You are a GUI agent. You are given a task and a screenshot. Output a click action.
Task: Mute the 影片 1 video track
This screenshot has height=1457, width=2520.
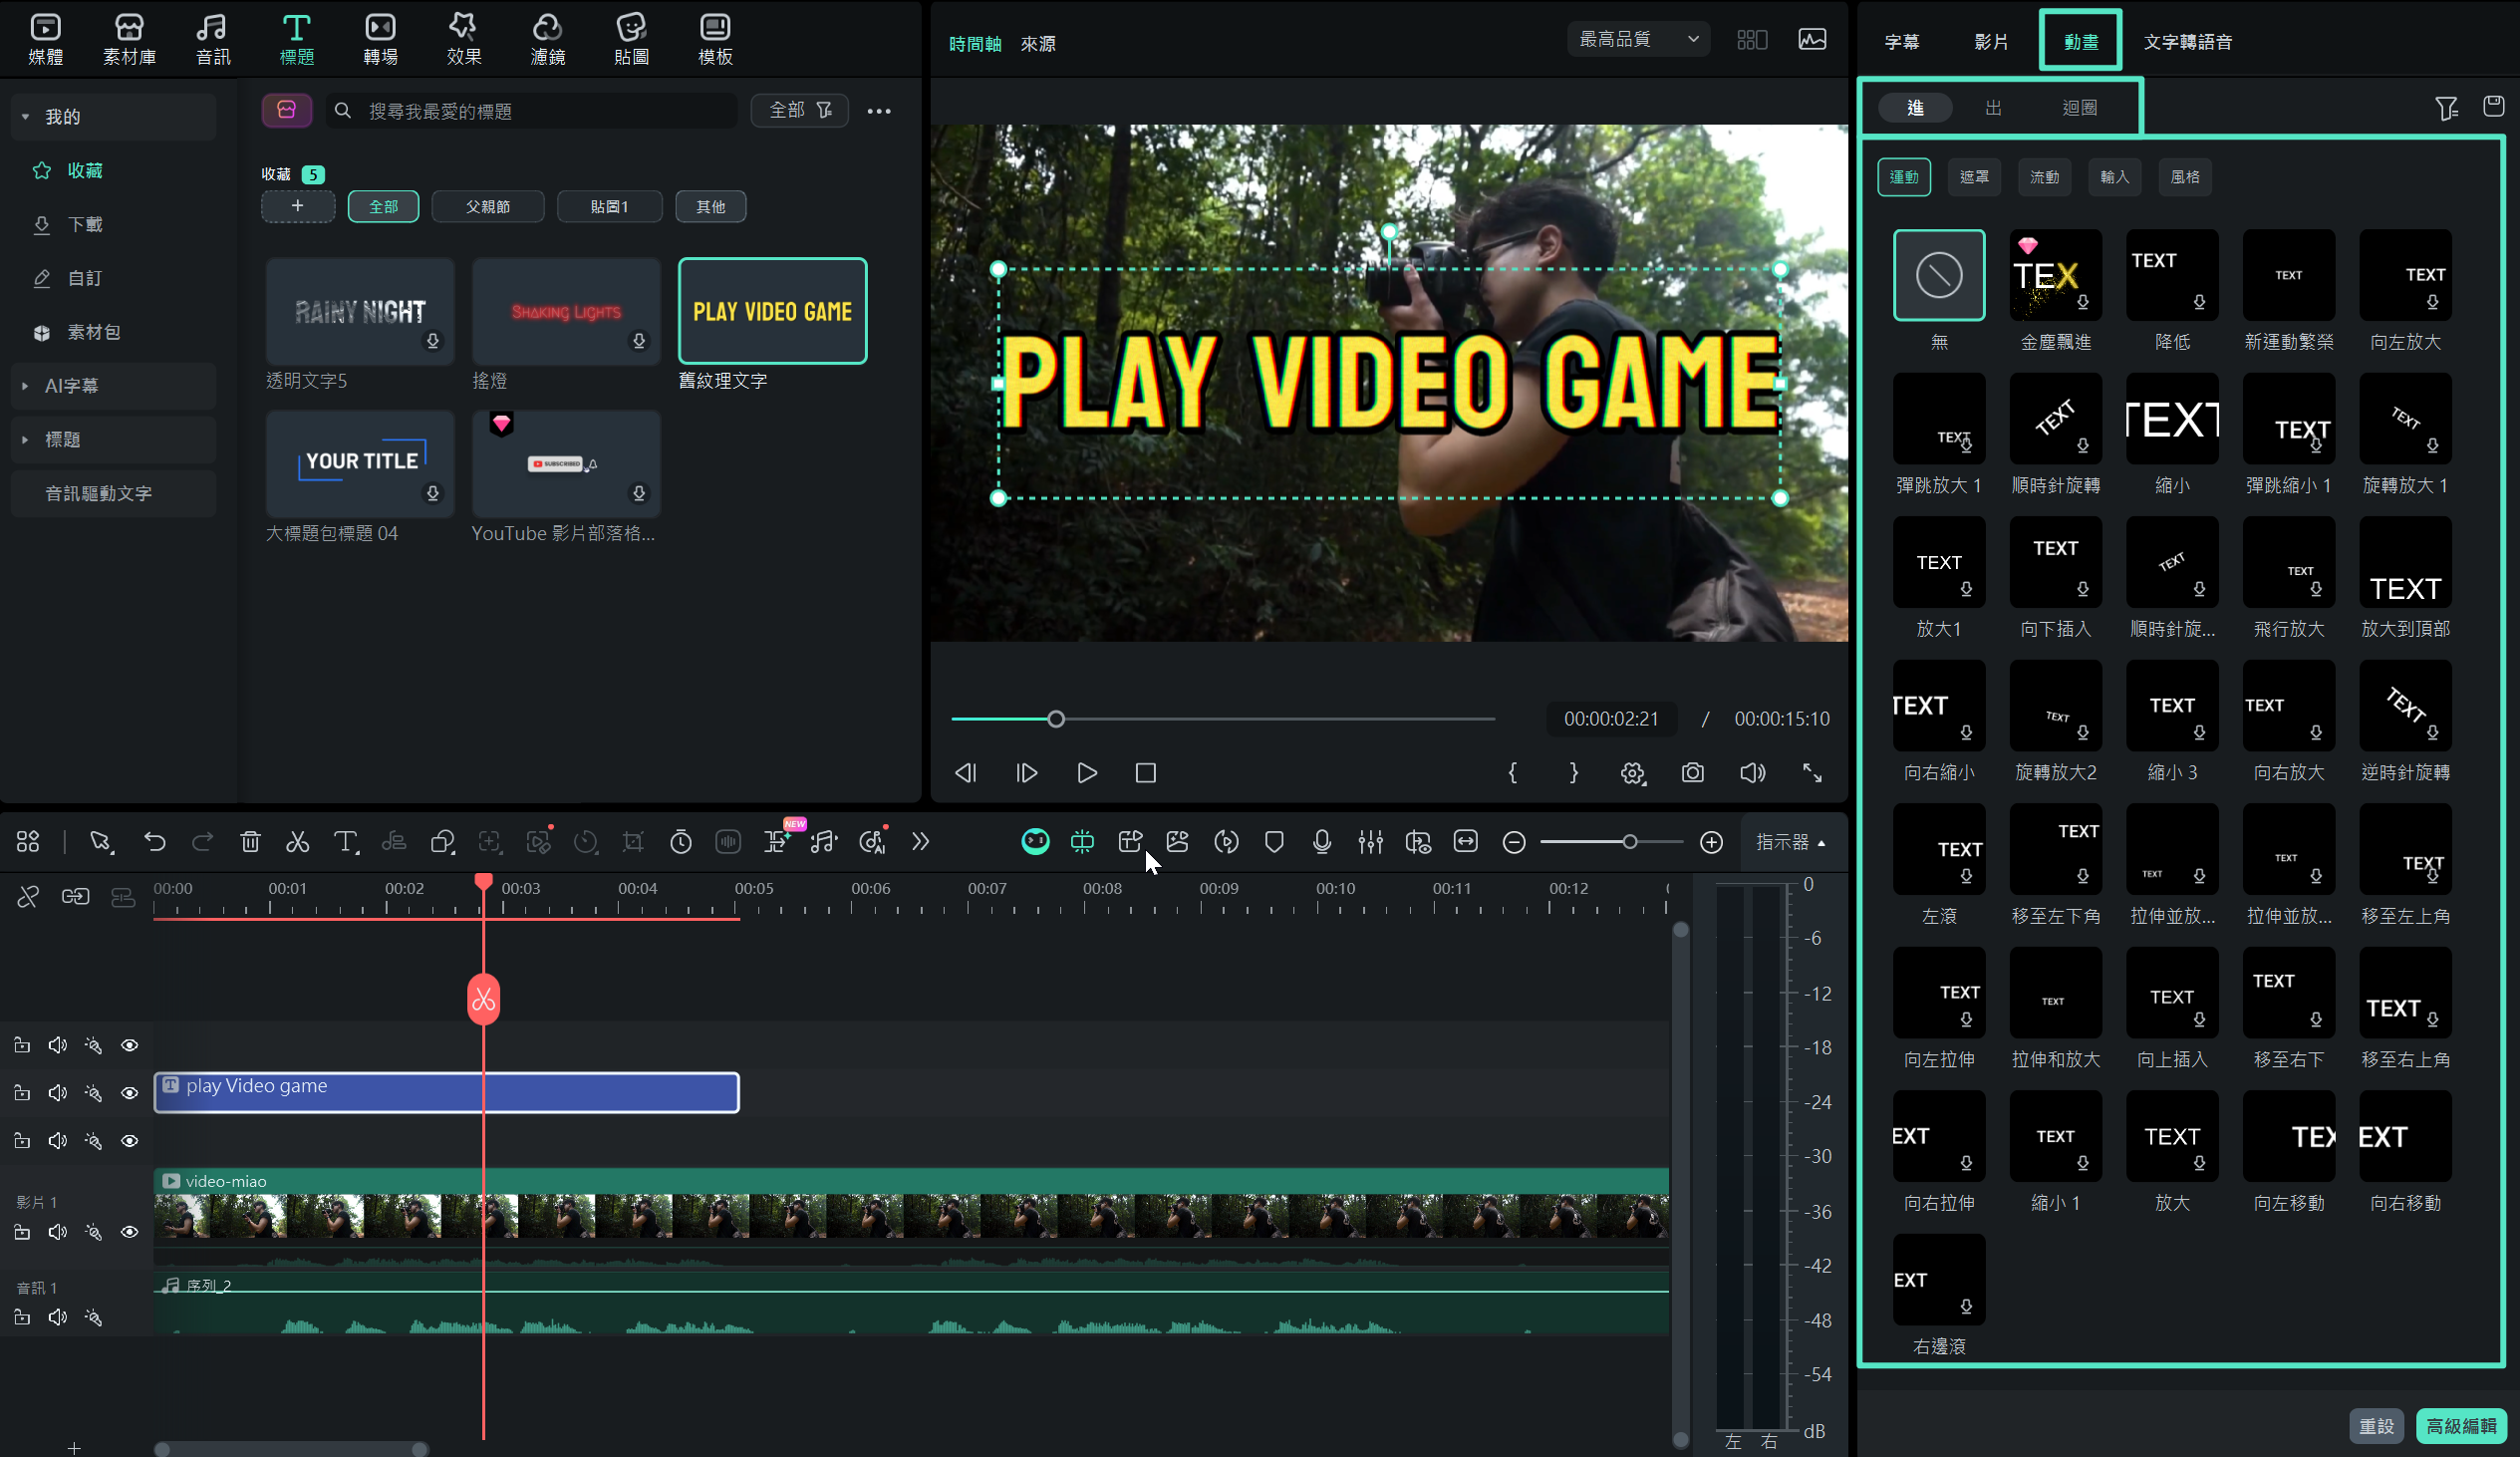pyautogui.click(x=58, y=1232)
